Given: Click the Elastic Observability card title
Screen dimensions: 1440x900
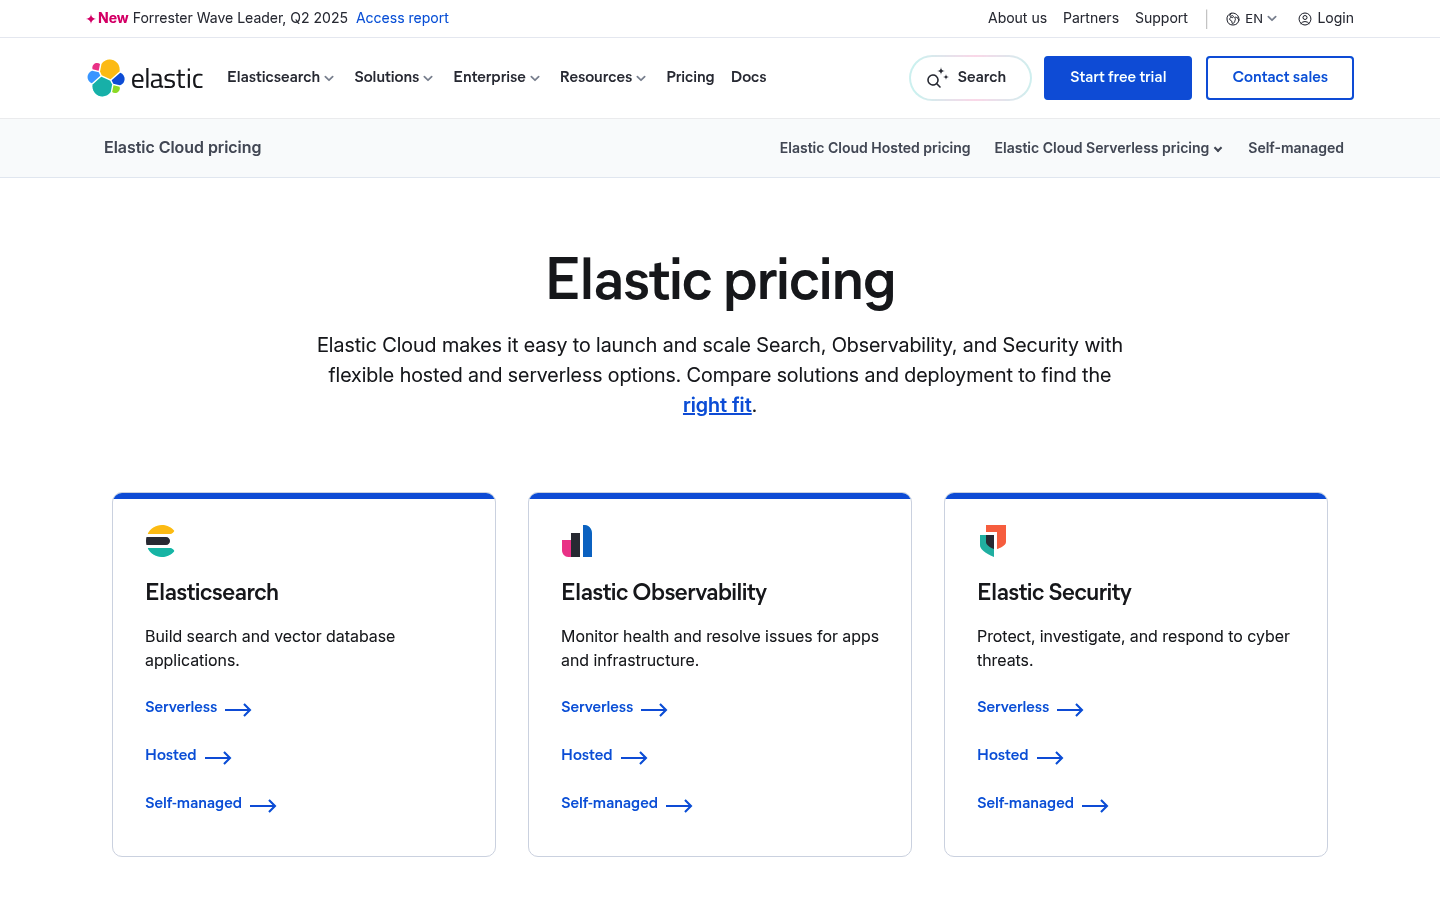Looking at the screenshot, I should pyautogui.click(x=664, y=592).
